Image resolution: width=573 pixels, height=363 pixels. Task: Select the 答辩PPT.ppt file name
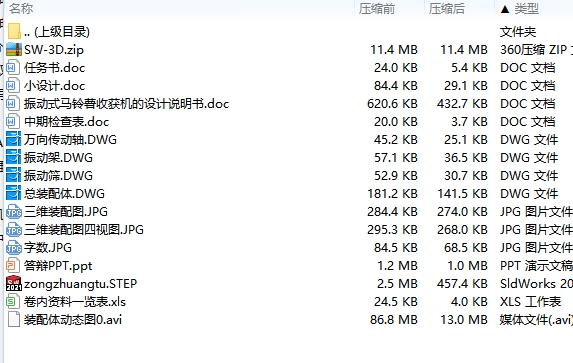click(x=58, y=266)
